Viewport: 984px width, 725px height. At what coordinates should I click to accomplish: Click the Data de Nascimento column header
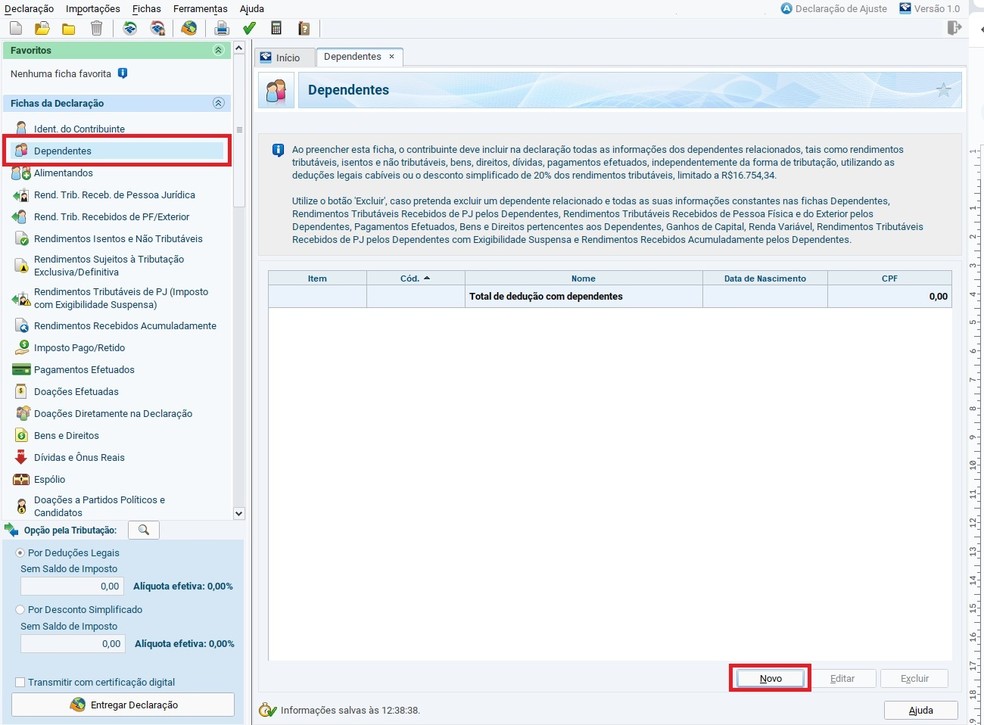(765, 278)
